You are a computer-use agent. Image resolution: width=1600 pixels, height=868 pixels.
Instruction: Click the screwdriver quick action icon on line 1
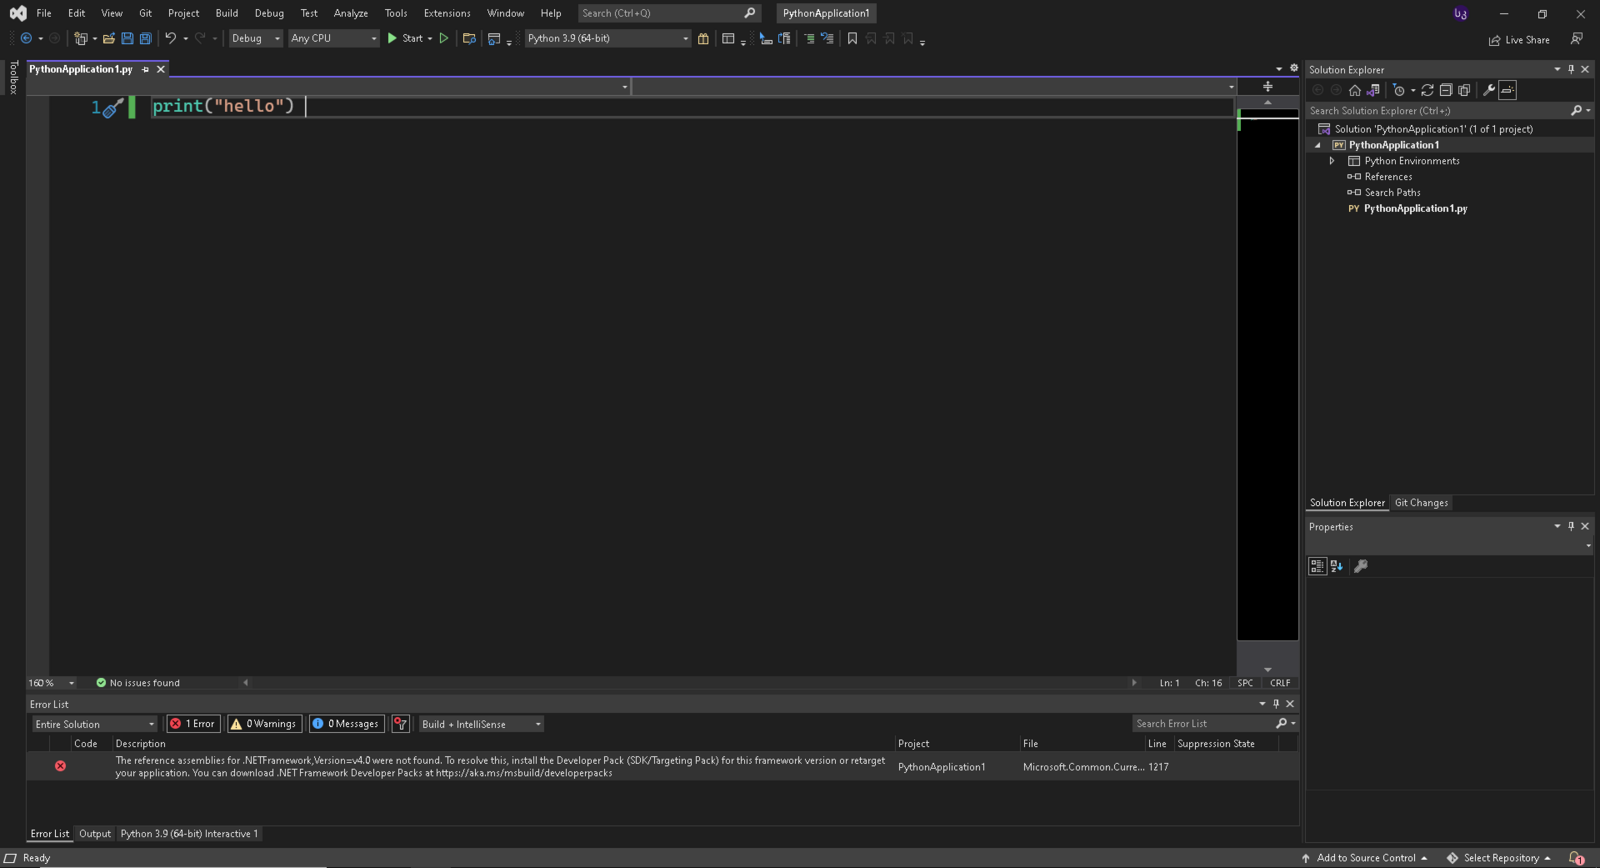tap(113, 108)
